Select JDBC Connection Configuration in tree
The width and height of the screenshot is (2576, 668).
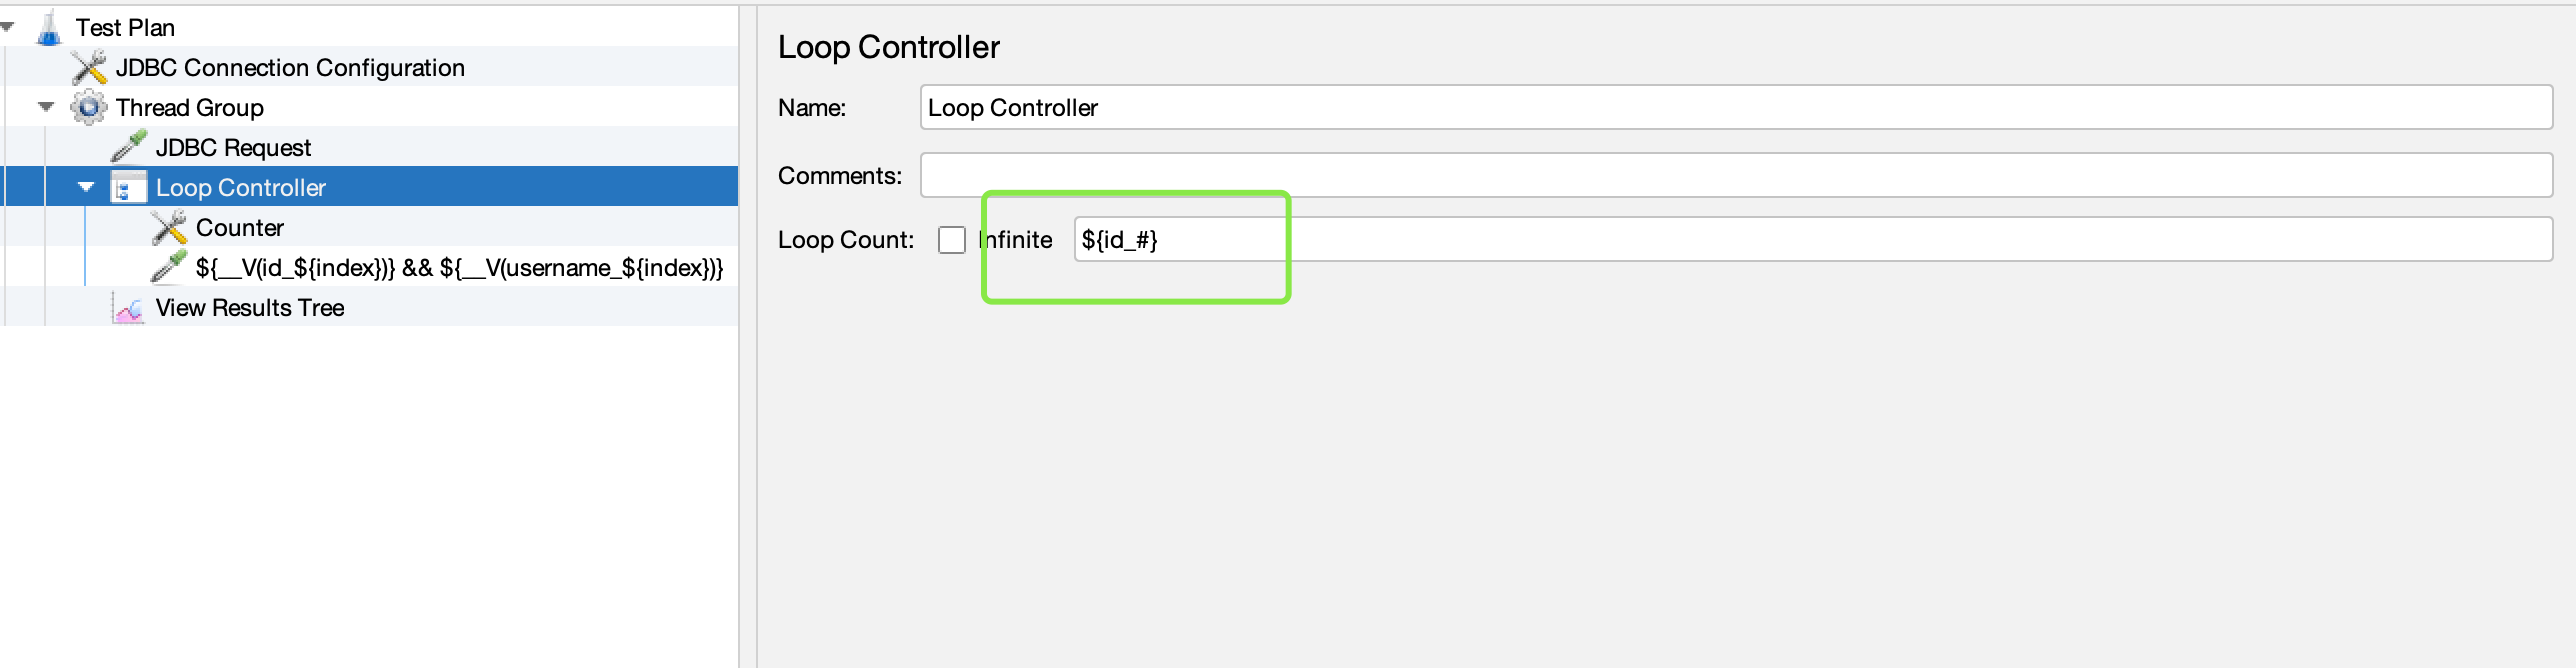[x=290, y=68]
